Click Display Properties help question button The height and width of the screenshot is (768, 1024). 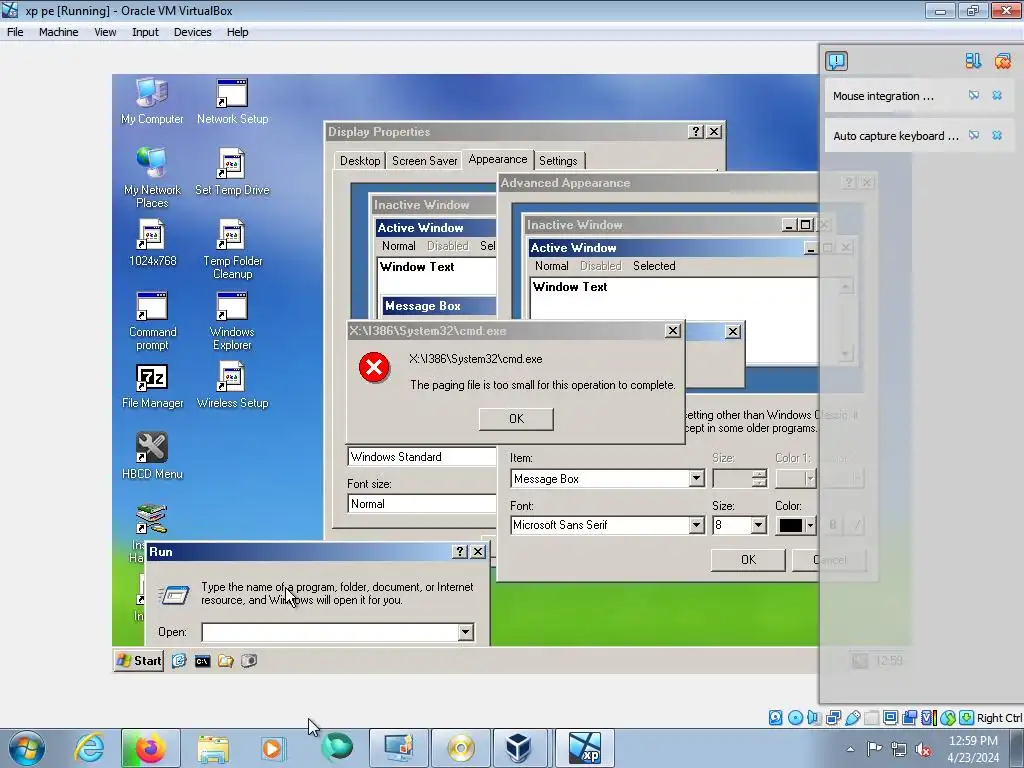[696, 132]
